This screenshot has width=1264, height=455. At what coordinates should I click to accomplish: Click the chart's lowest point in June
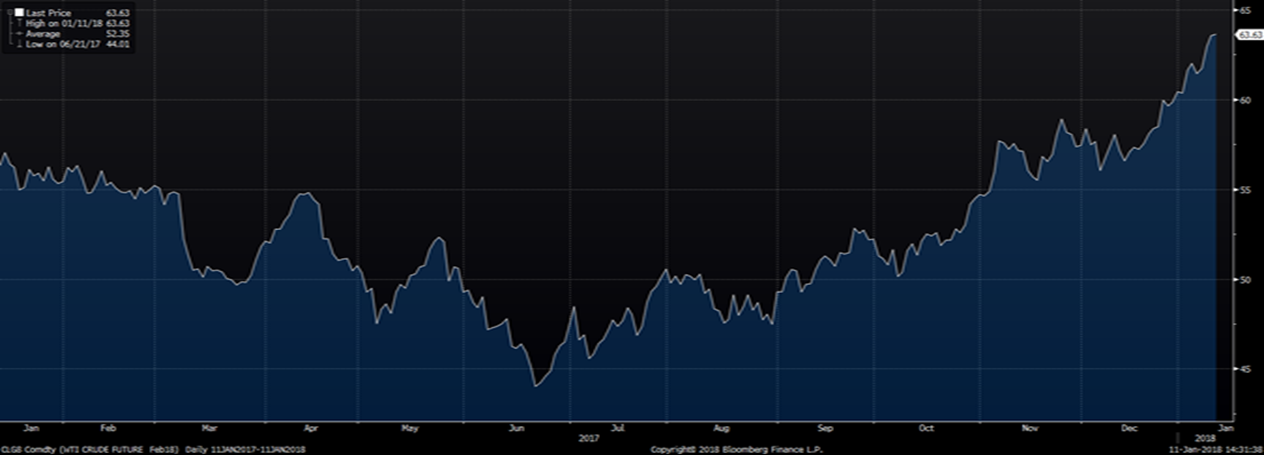(535, 386)
